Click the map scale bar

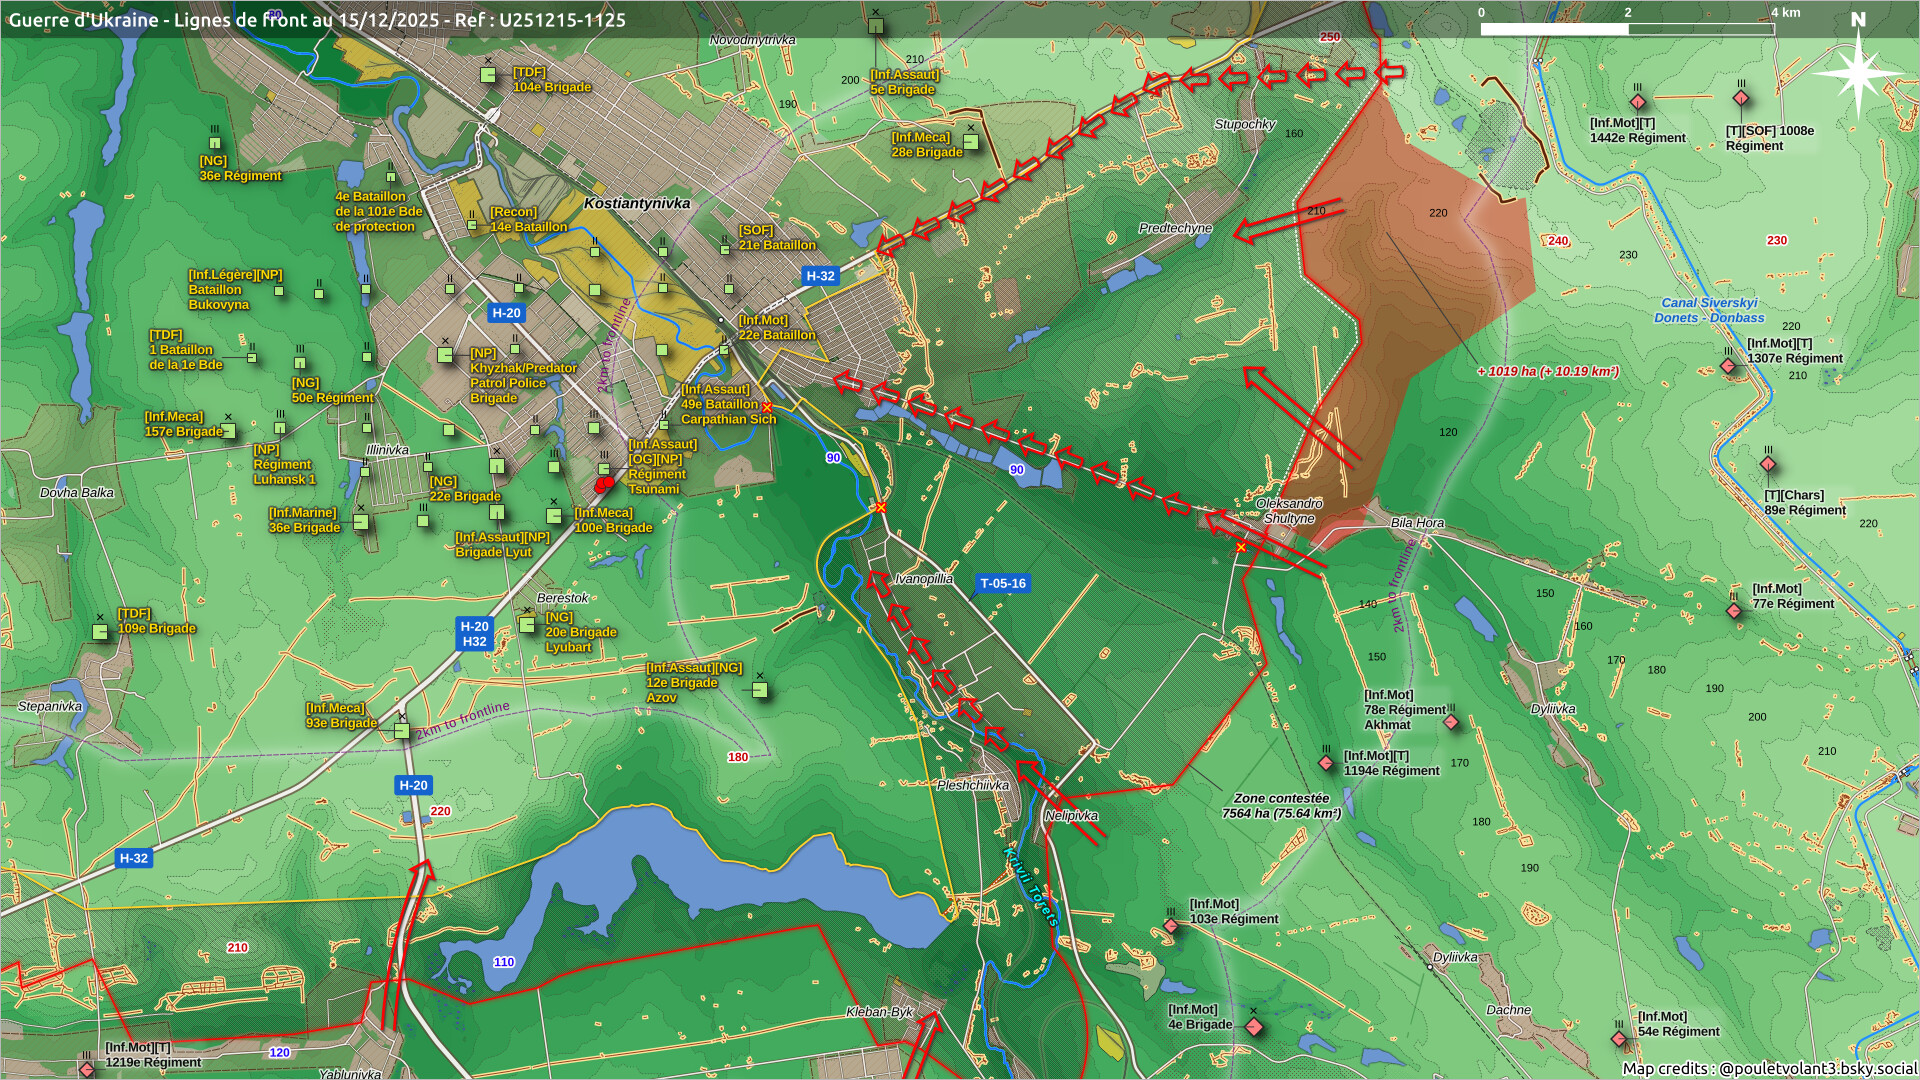[1627, 29]
